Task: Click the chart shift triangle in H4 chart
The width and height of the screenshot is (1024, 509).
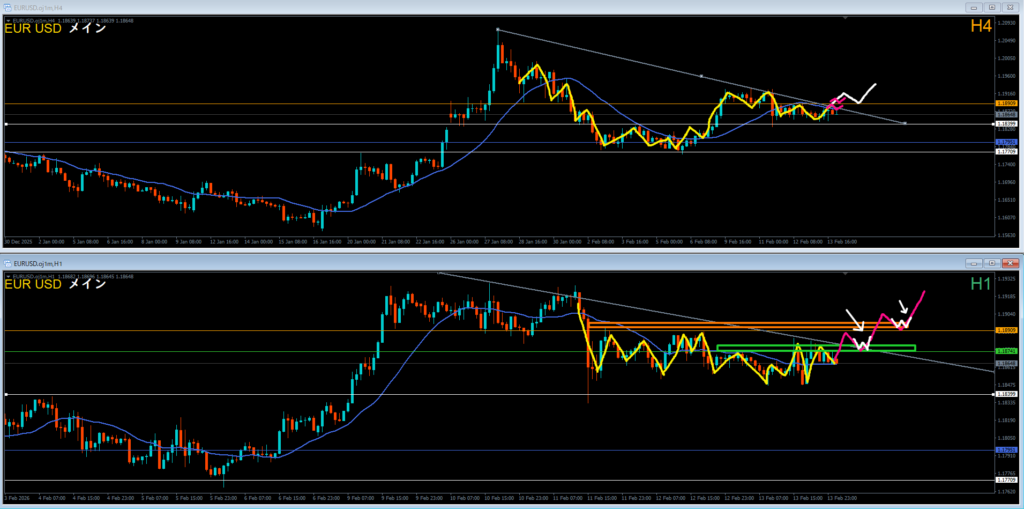Action: (846, 19)
